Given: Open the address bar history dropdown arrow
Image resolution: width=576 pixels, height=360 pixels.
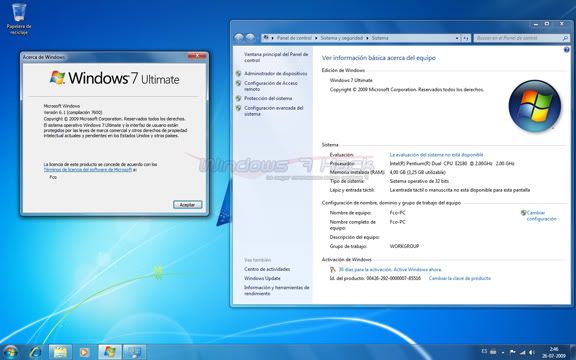Looking at the screenshot, I should tap(457, 38).
